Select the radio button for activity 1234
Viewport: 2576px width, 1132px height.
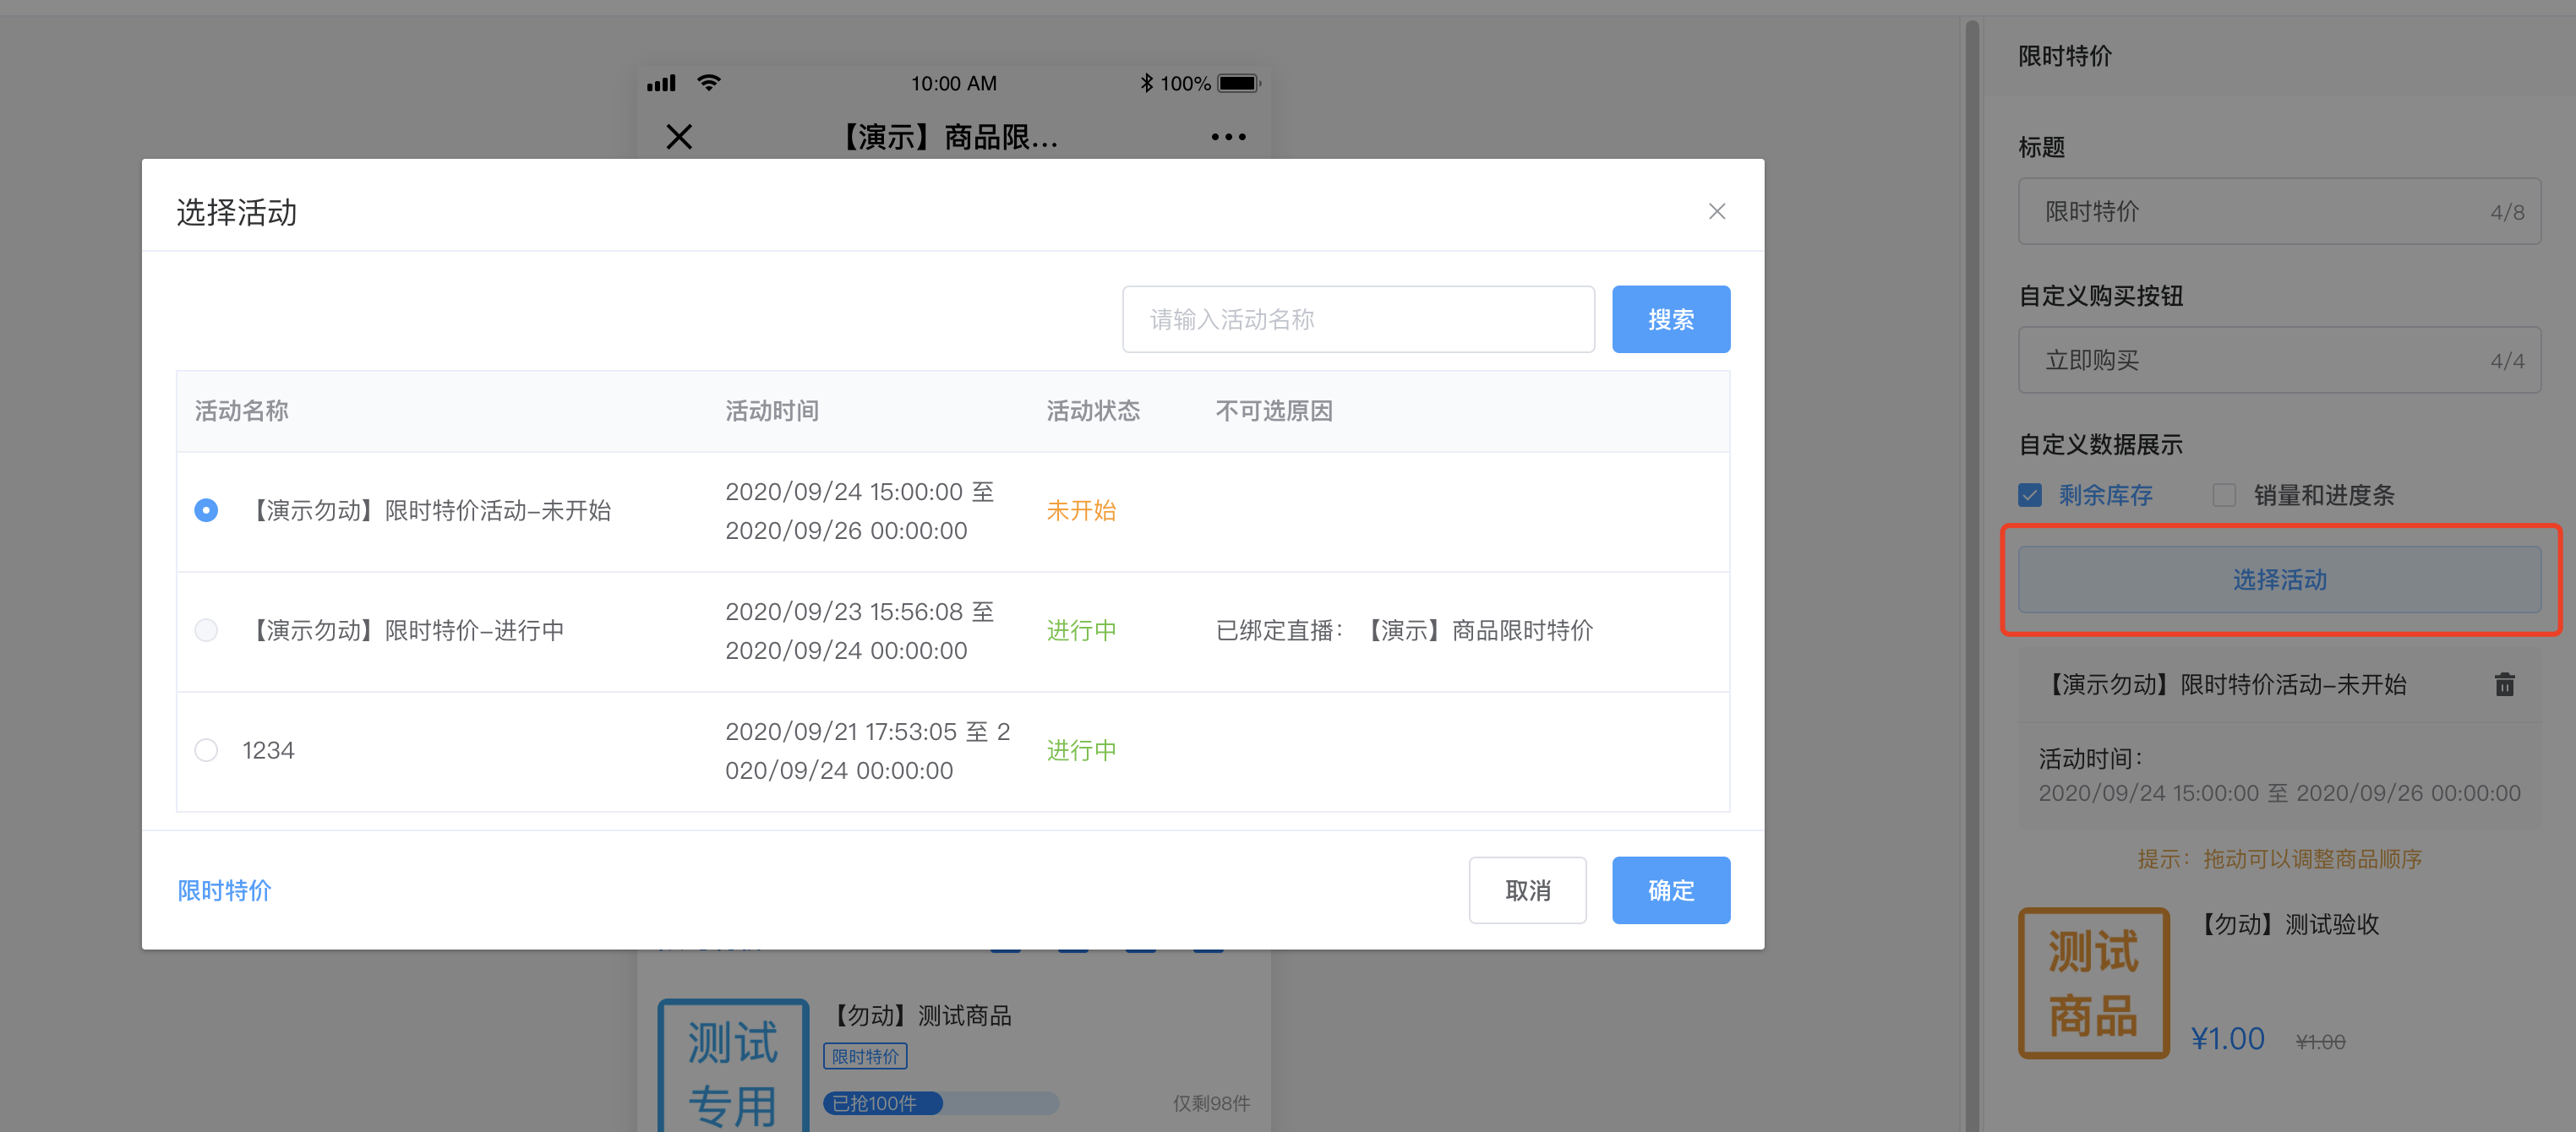pyautogui.click(x=206, y=750)
